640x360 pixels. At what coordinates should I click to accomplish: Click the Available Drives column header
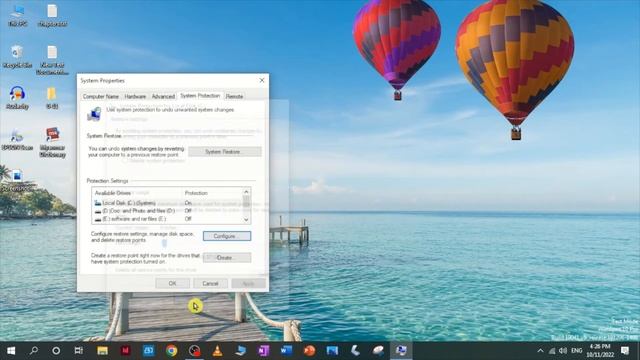tap(137, 193)
